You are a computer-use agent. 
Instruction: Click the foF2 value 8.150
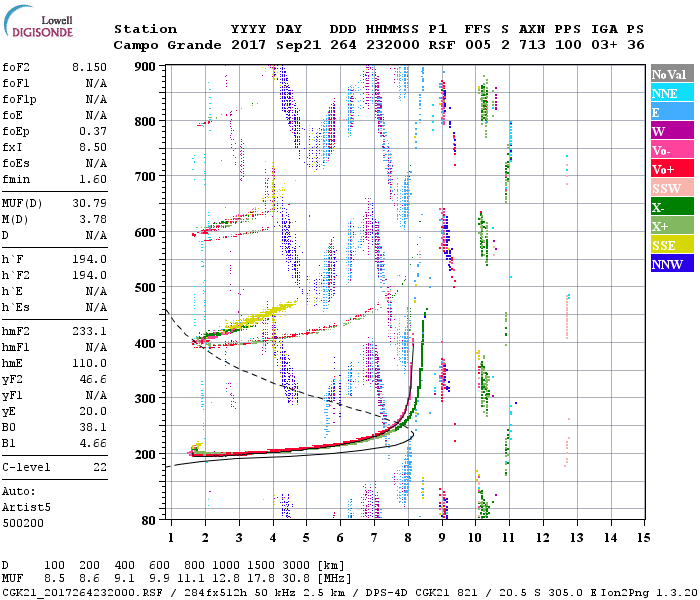(x=89, y=67)
